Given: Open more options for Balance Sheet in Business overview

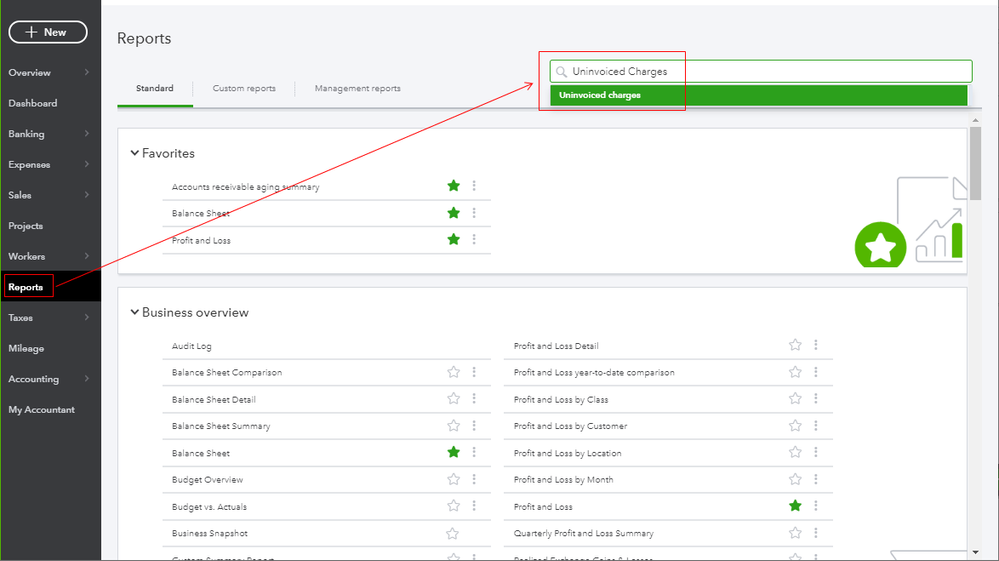Looking at the screenshot, I should pos(474,452).
